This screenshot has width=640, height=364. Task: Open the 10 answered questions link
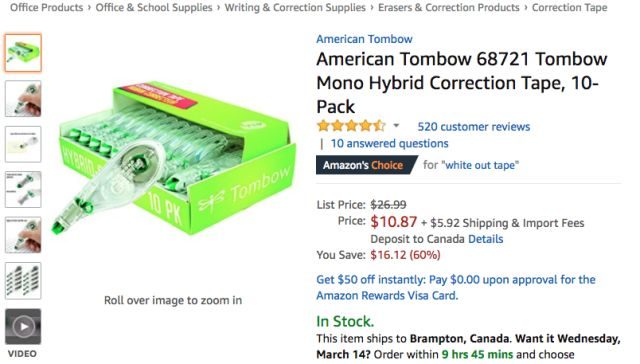tap(389, 143)
